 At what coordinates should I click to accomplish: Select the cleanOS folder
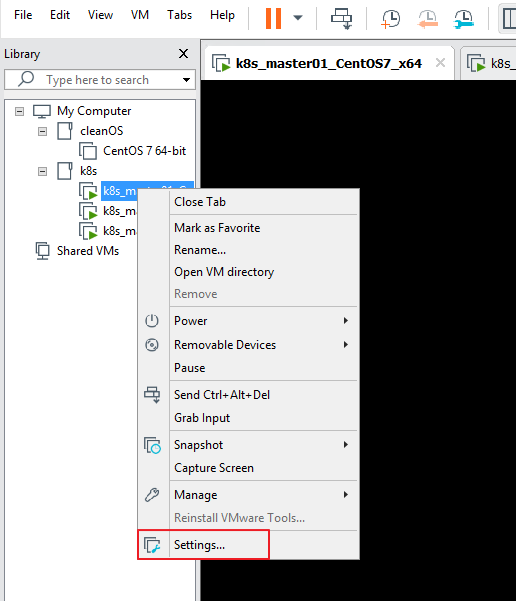pos(102,131)
